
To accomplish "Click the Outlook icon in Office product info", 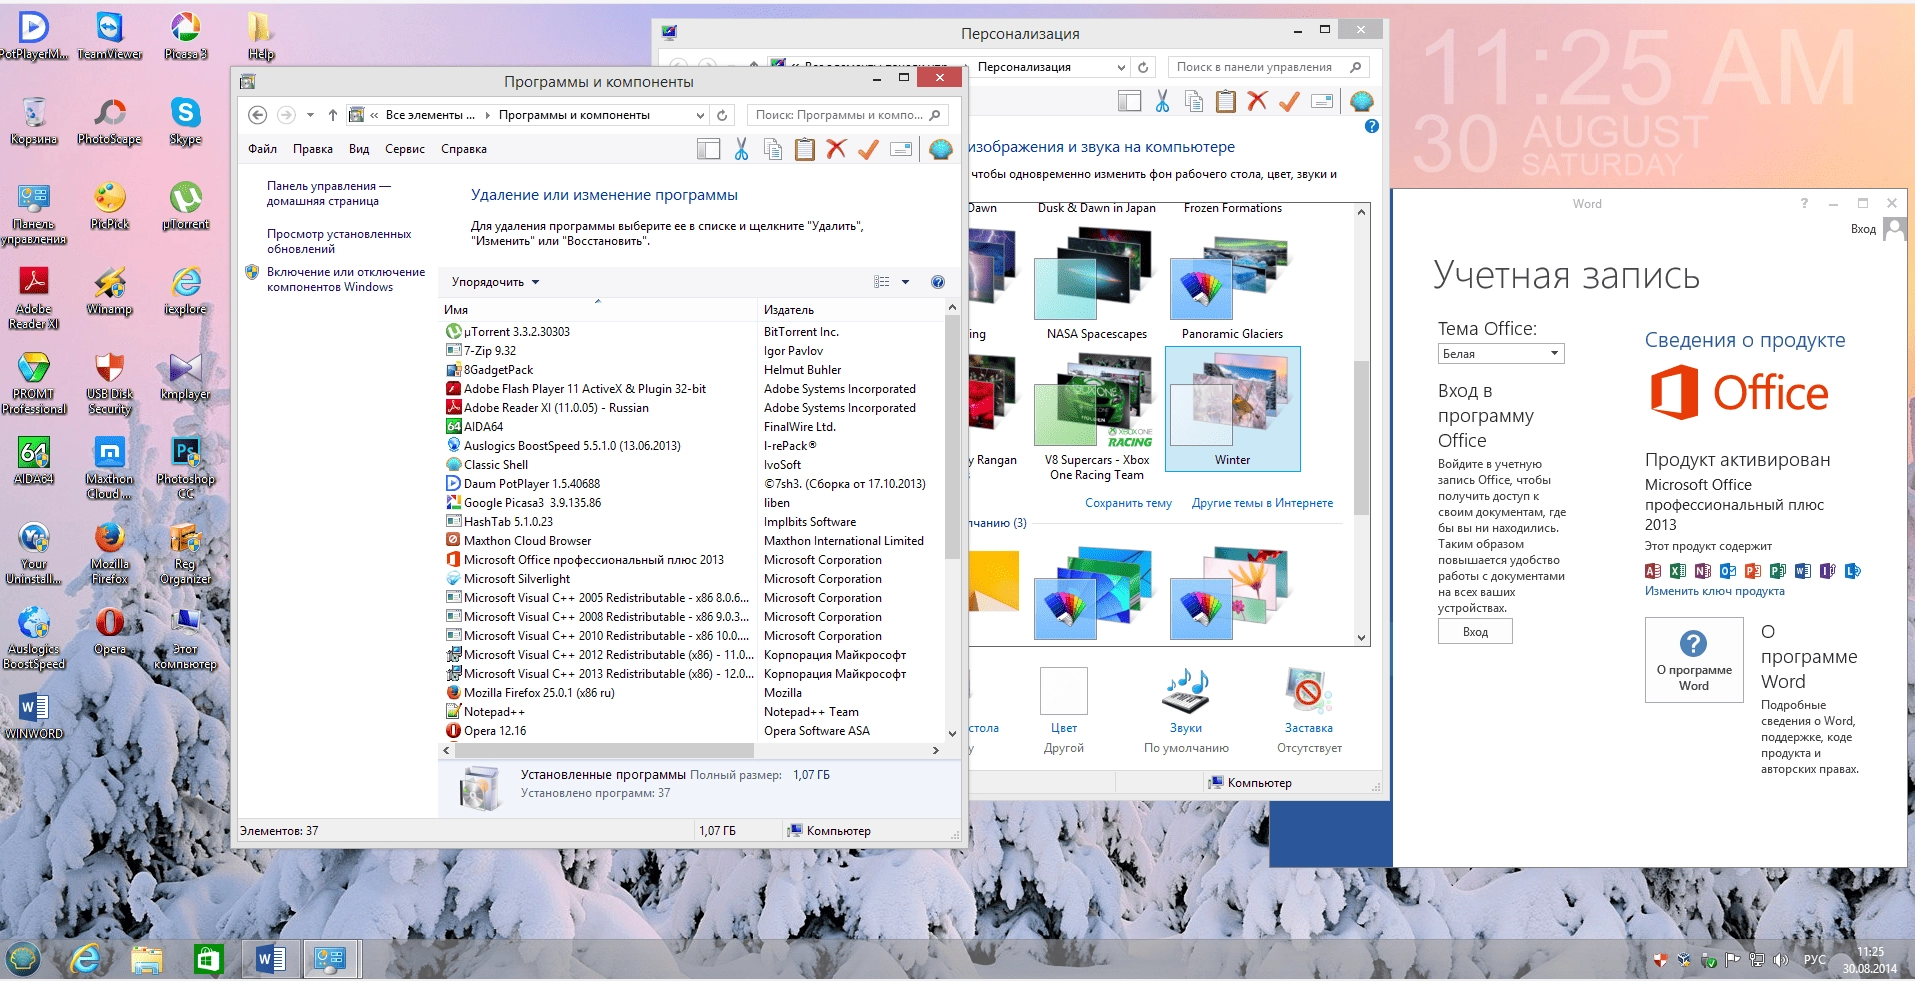I will pos(1728,571).
